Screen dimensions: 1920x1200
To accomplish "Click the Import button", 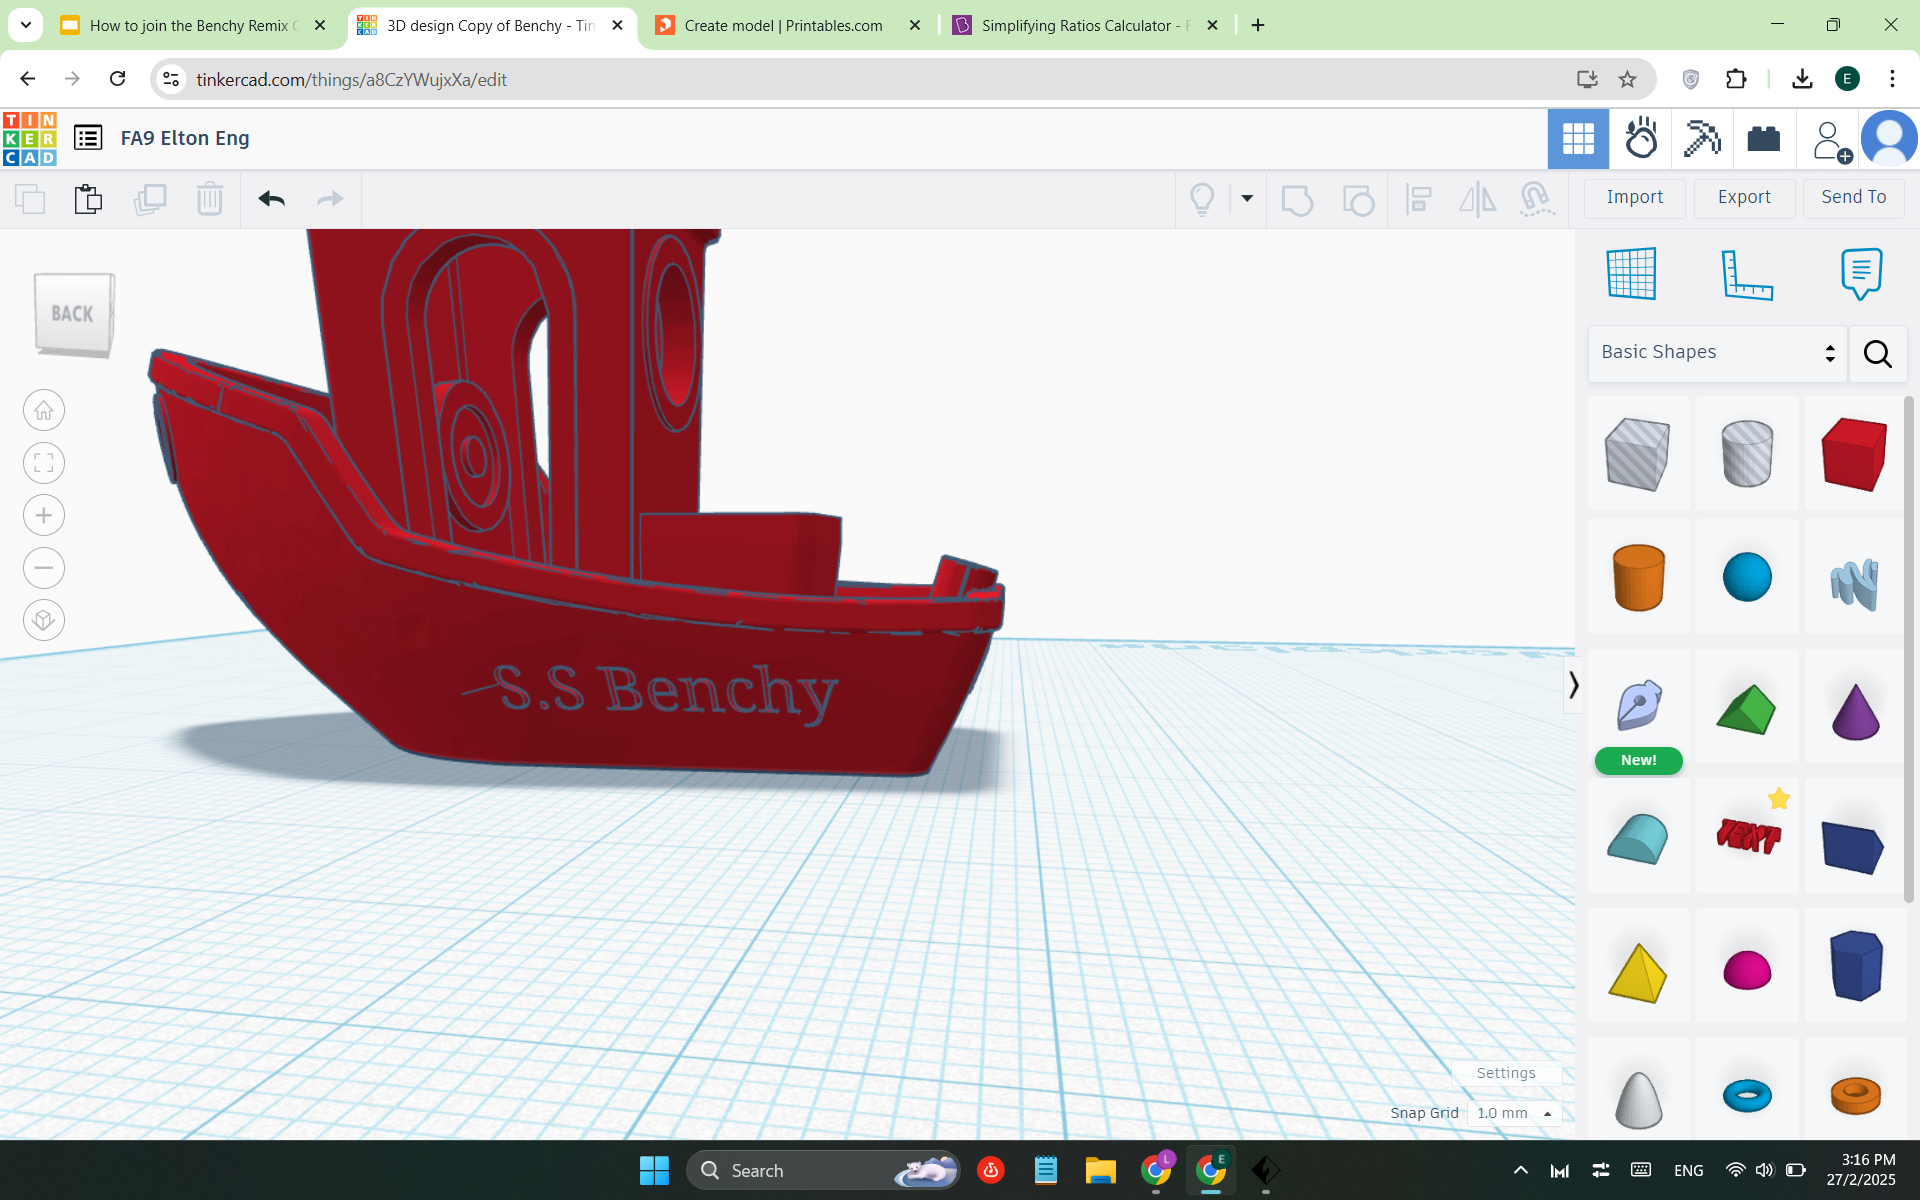I will [1635, 198].
